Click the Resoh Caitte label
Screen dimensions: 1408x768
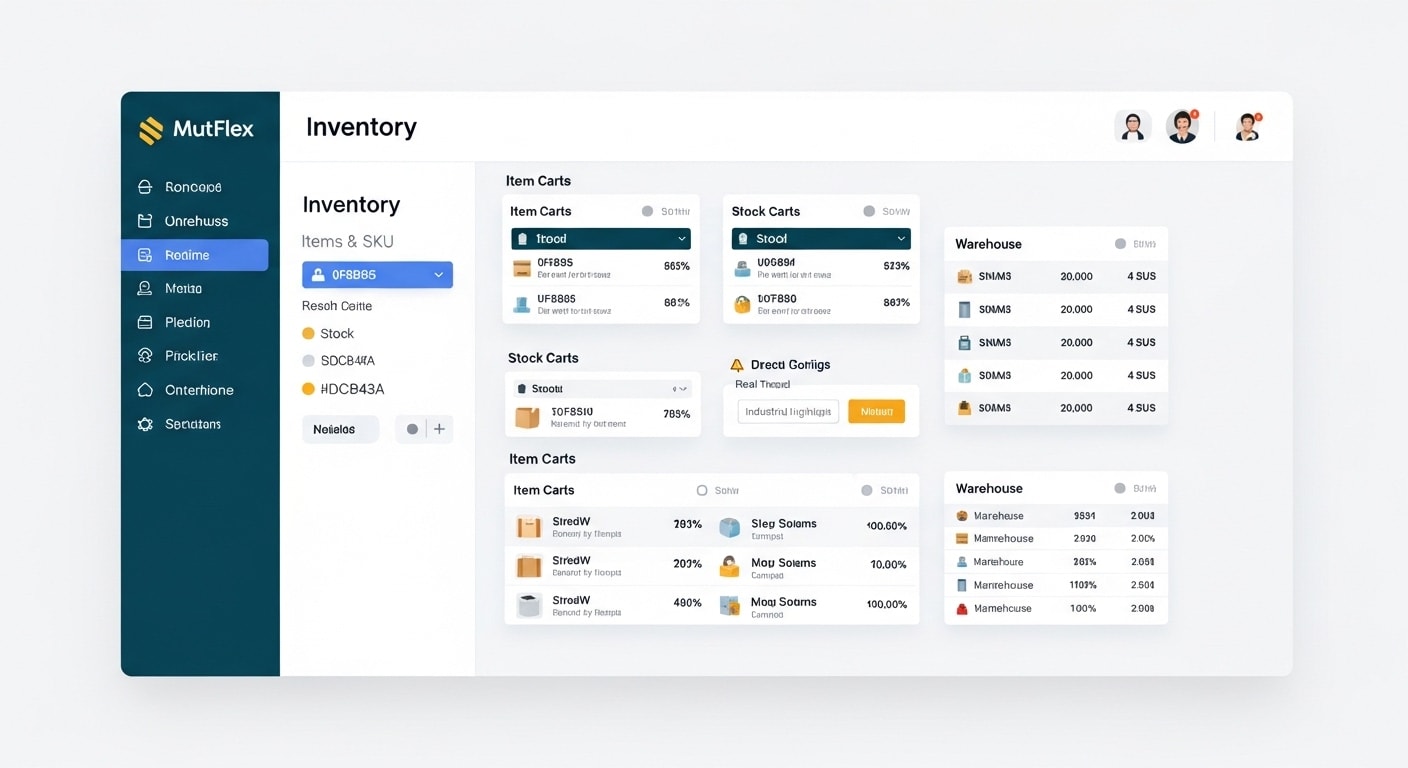(337, 306)
